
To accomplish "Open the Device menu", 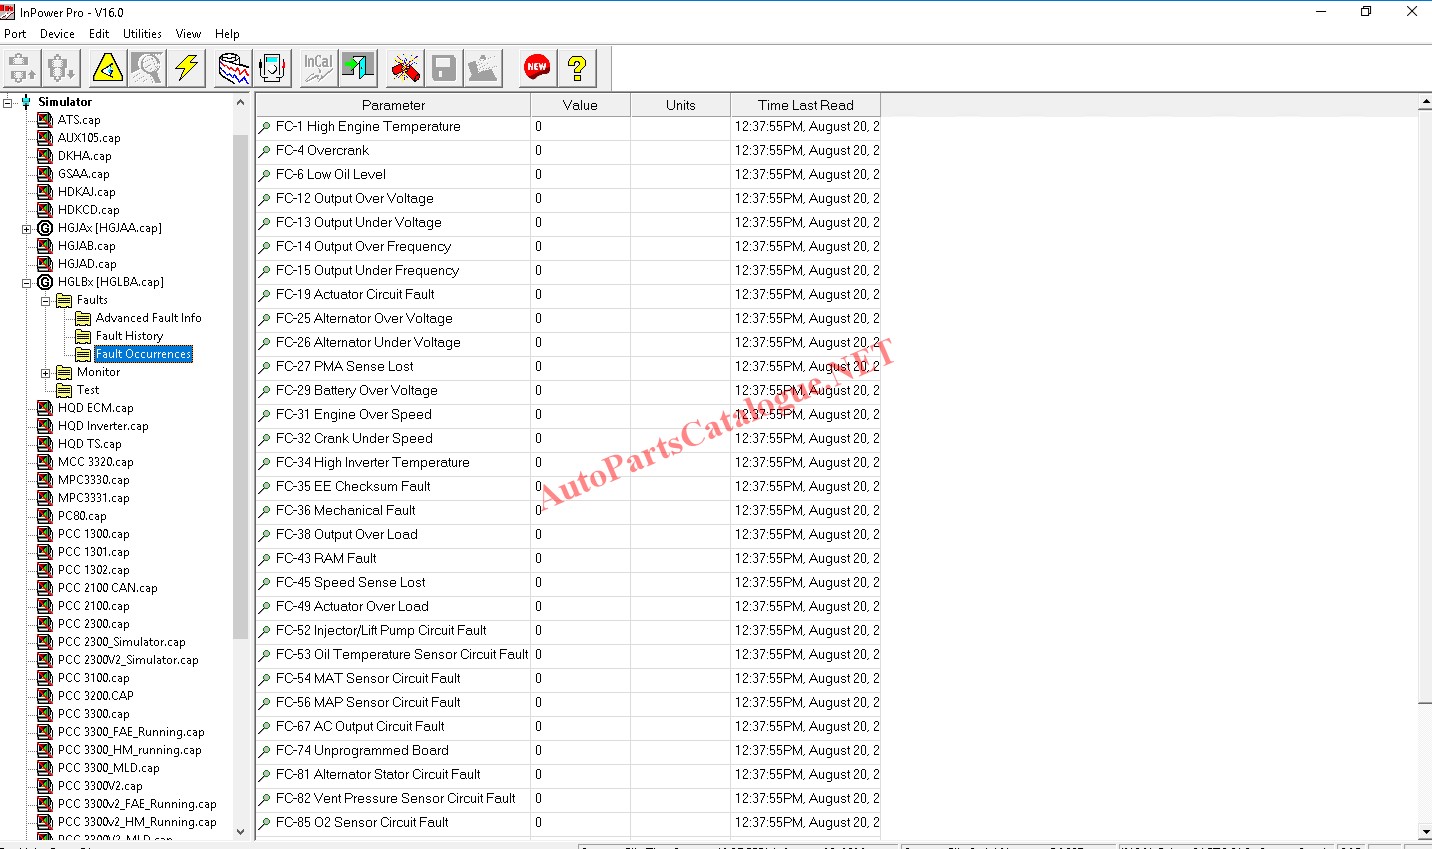I will tap(57, 34).
